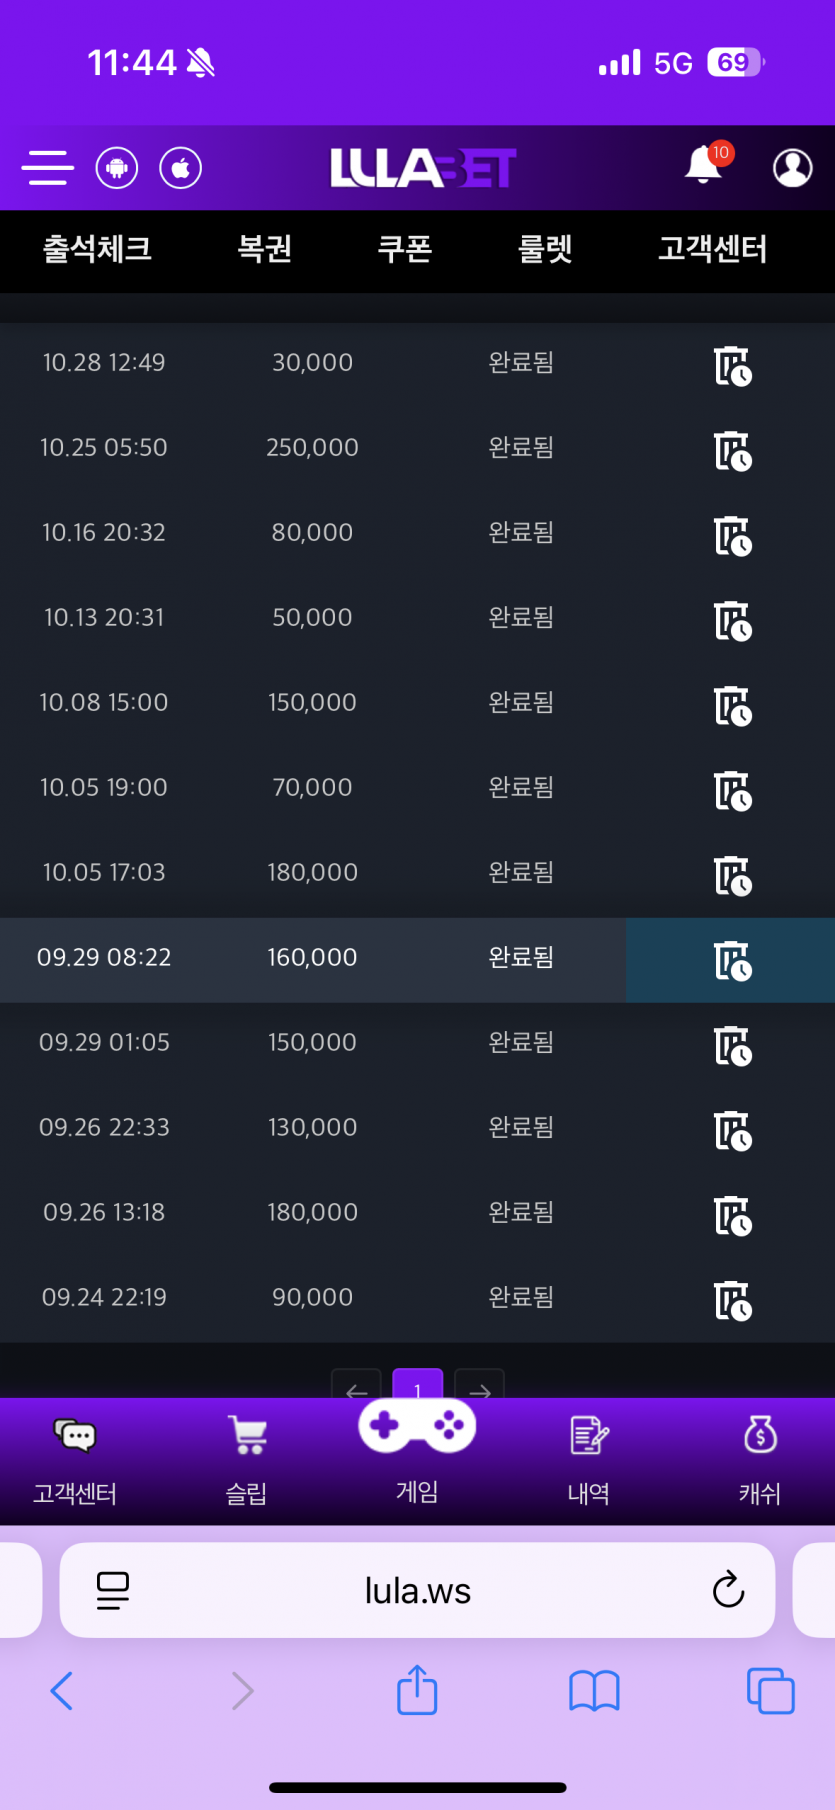The image size is (835, 1810).
Task: Tap the Android app download icon
Action: tap(117, 168)
